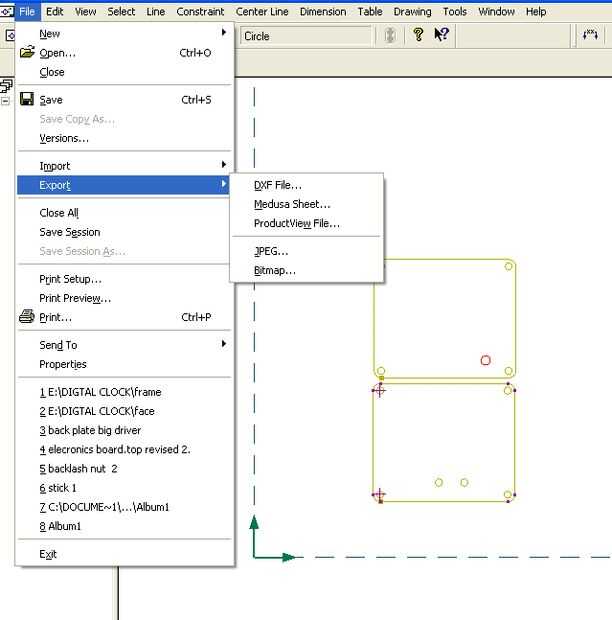Click the cascaded windows icon in left panel
612x620 pixels.
6,85
